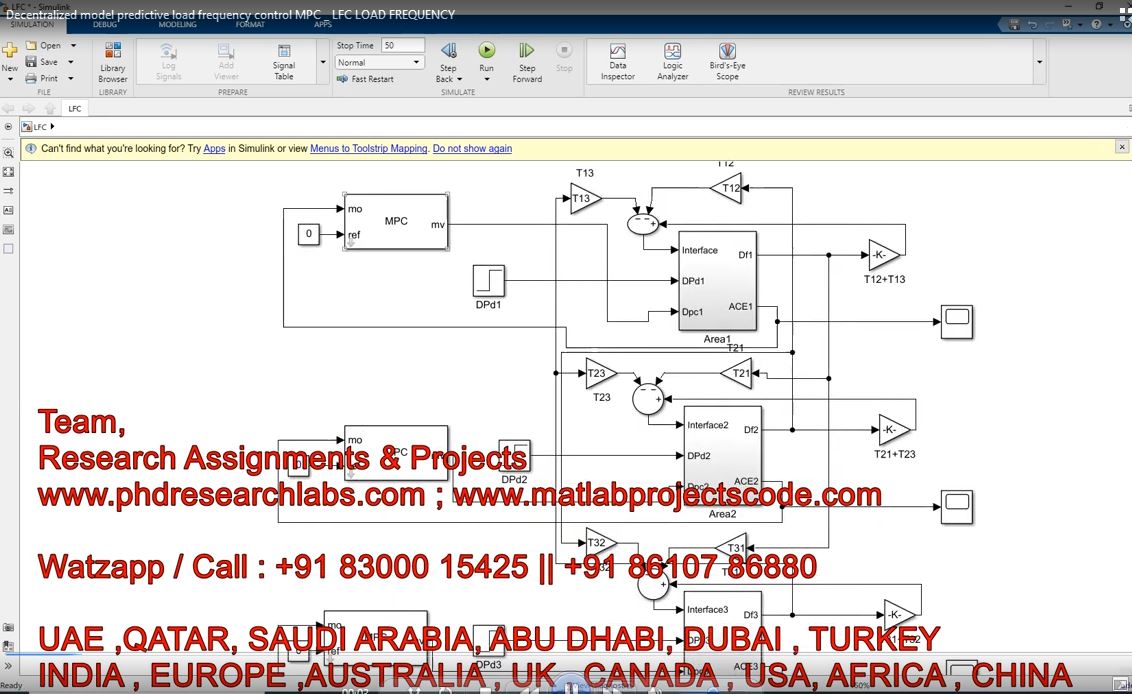The width and height of the screenshot is (1132, 694).
Task: Click the Stop Time input field
Action: (403, 45)
